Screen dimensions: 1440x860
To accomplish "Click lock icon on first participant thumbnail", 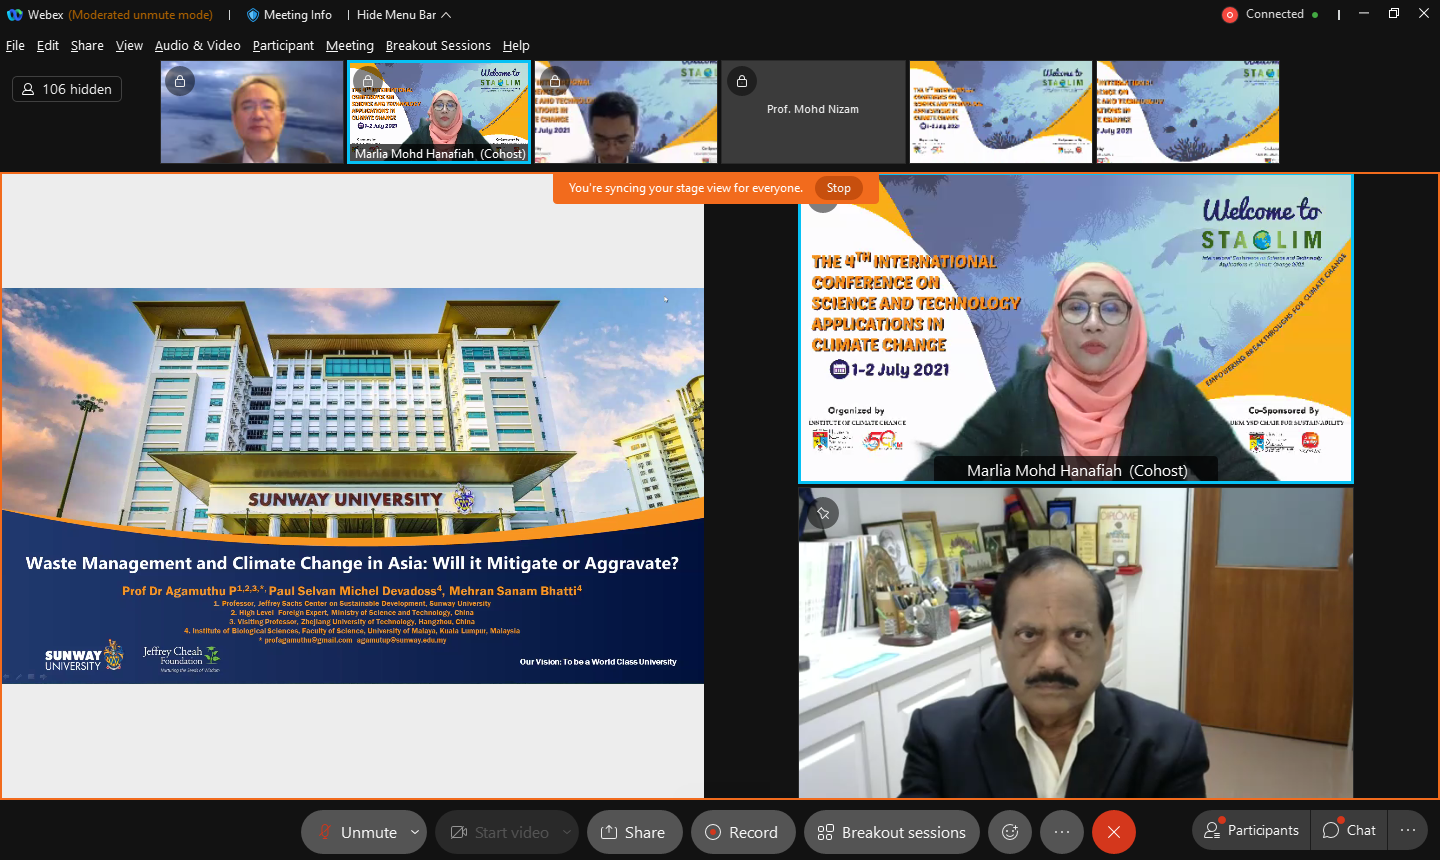I will pos(180,81).
